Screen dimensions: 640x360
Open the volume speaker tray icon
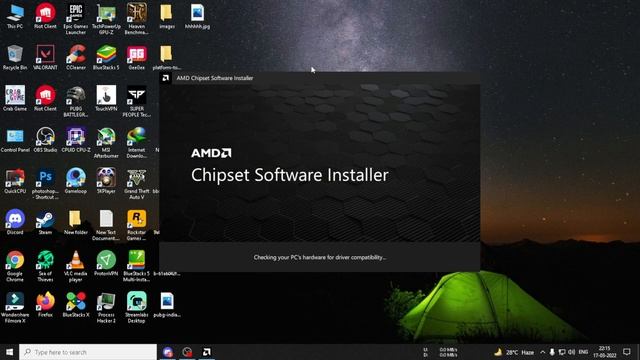point(571,352)
